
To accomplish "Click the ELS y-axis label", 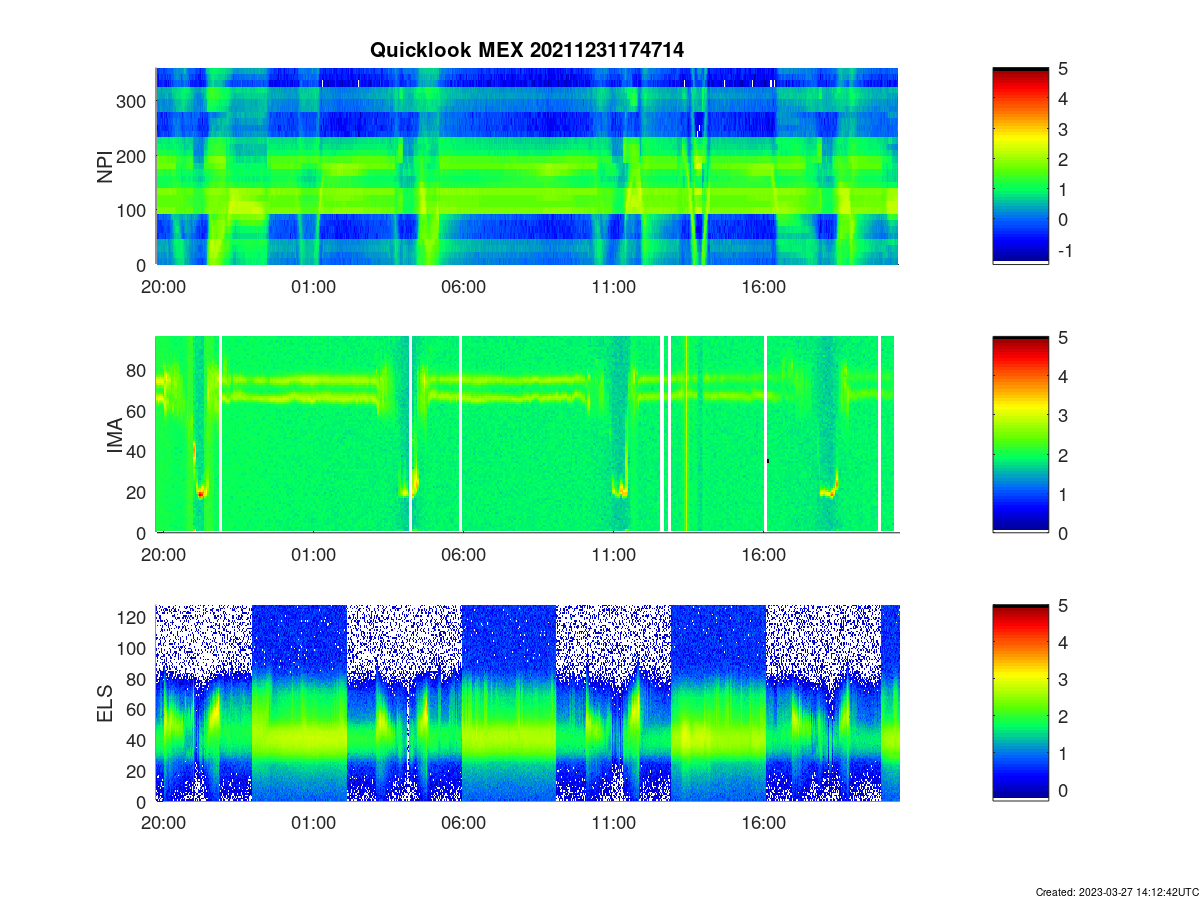I will click(104, 703).
